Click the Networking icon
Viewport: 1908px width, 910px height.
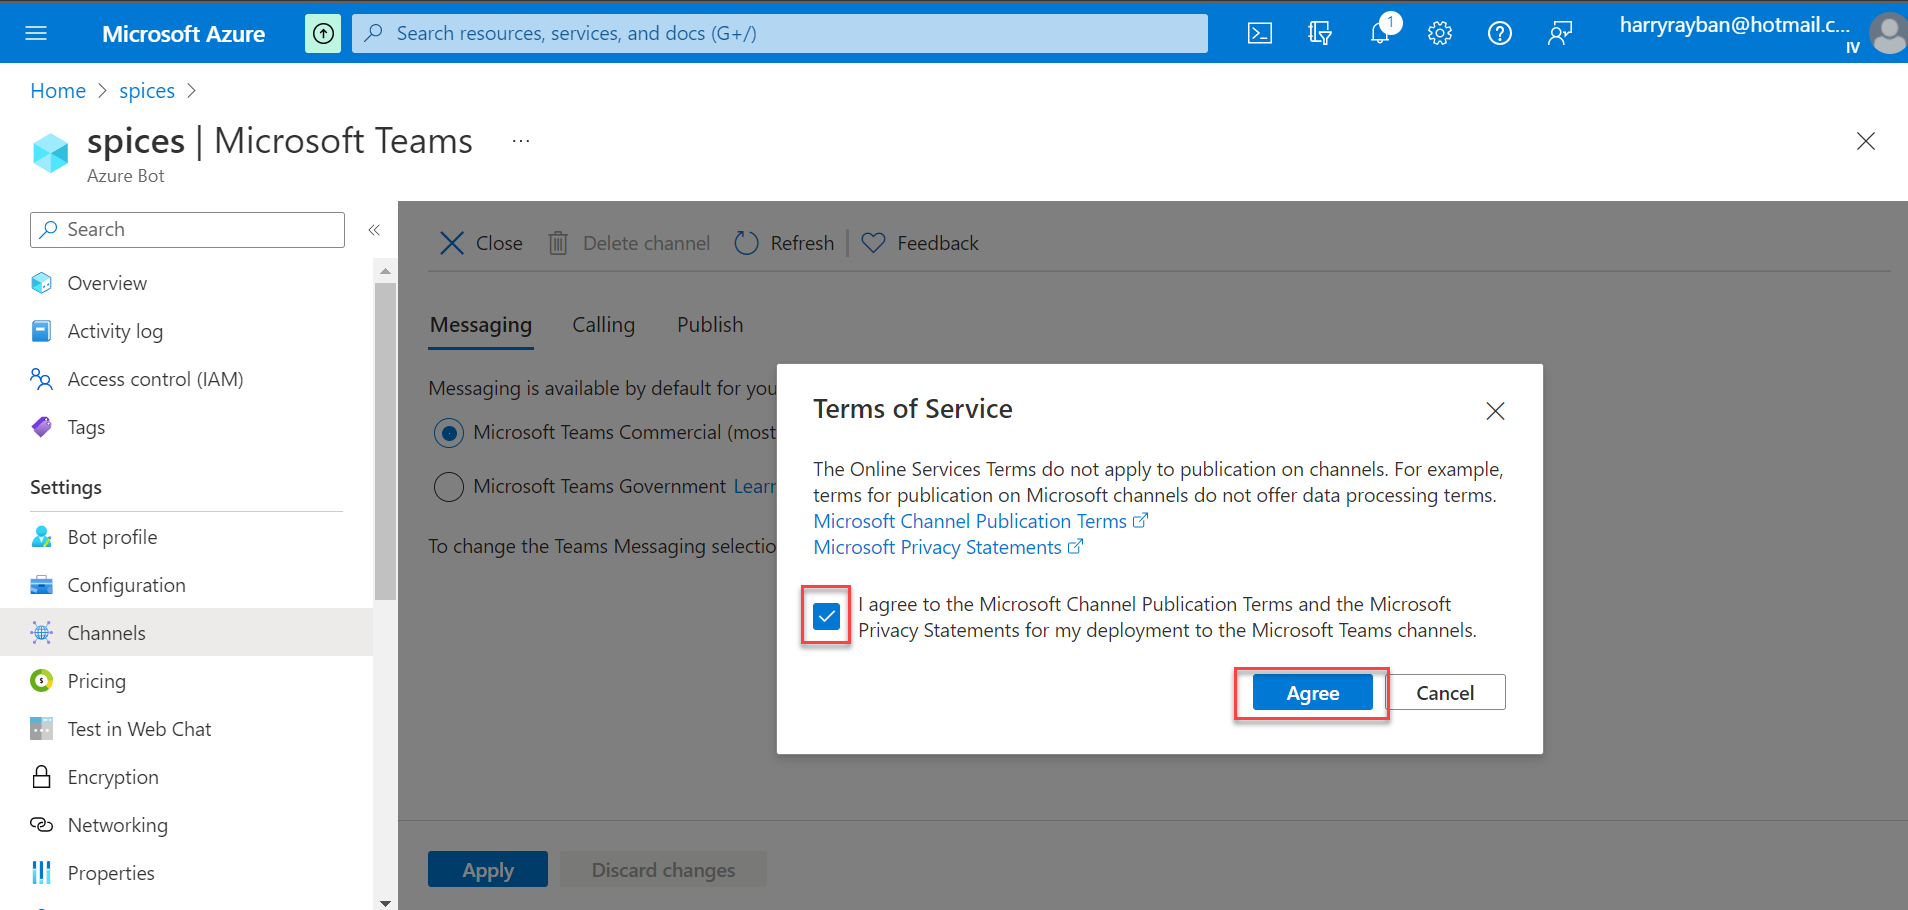tap(41, 825)
